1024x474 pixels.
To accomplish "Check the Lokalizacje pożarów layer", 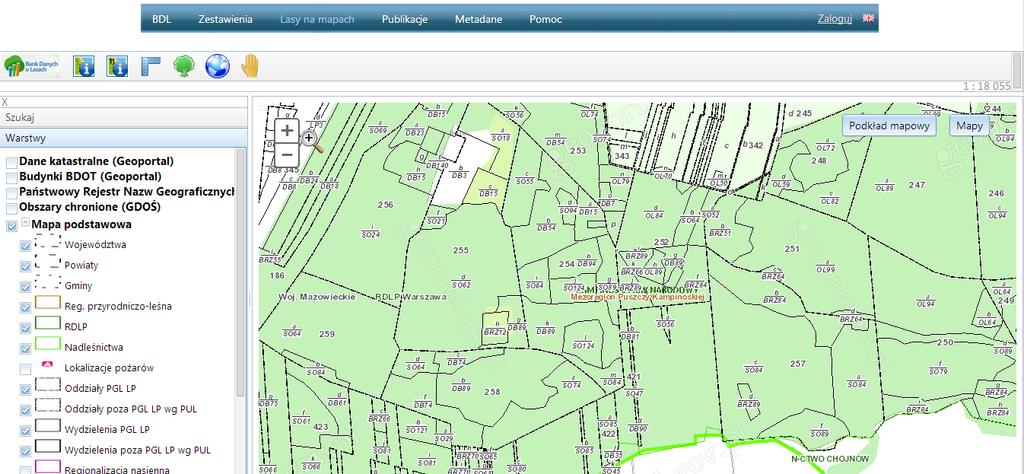I will [x=25, y=369].
